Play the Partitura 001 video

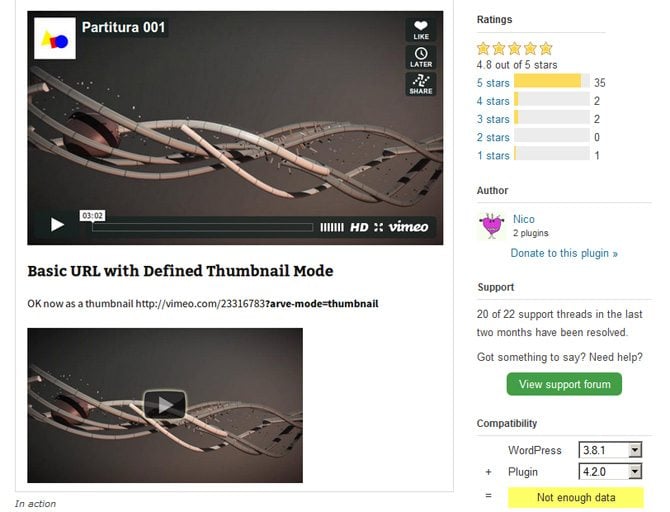coord(57,225)
